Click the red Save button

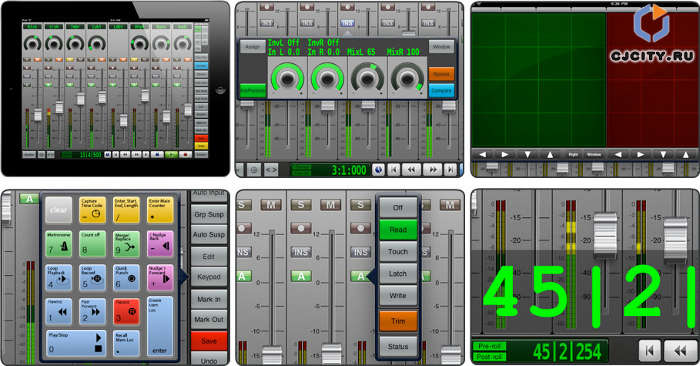tap(209, 341)
